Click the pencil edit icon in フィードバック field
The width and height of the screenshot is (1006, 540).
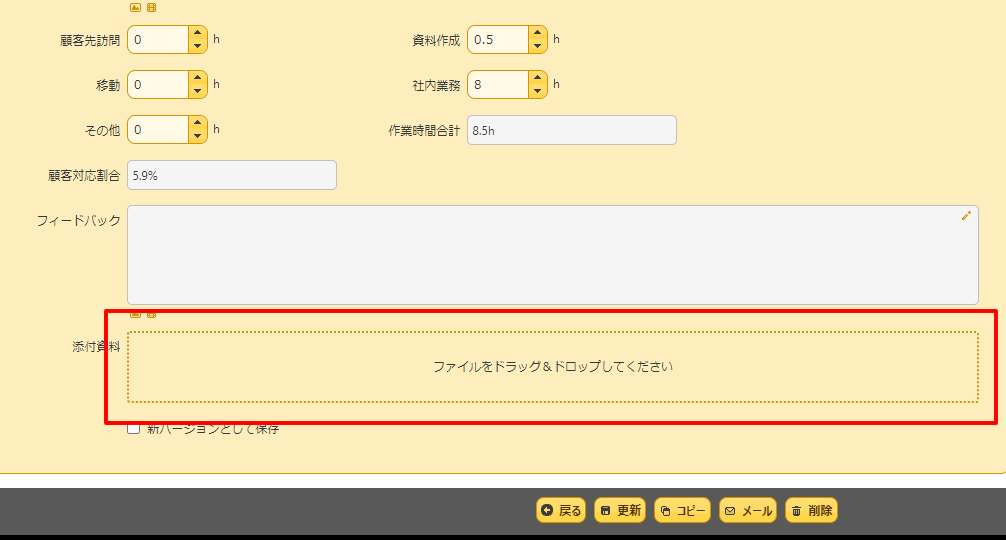966,216
